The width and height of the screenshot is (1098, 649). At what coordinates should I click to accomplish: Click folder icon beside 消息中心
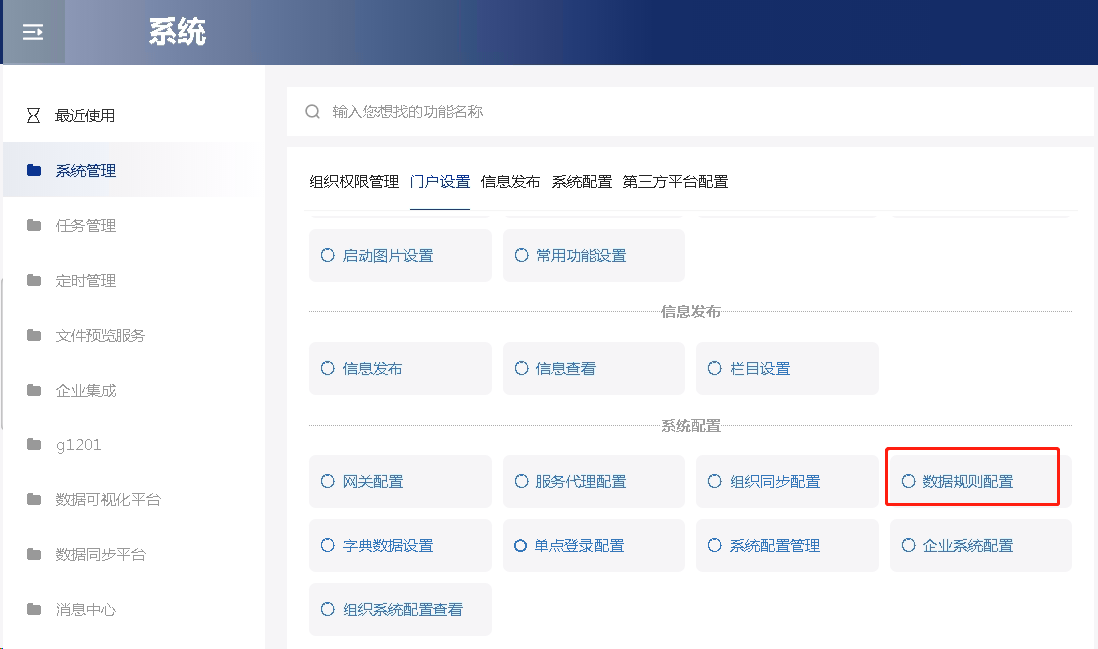(34, 609)
